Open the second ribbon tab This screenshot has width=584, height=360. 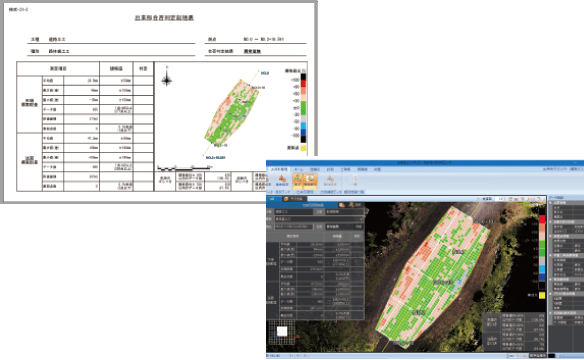299,169
